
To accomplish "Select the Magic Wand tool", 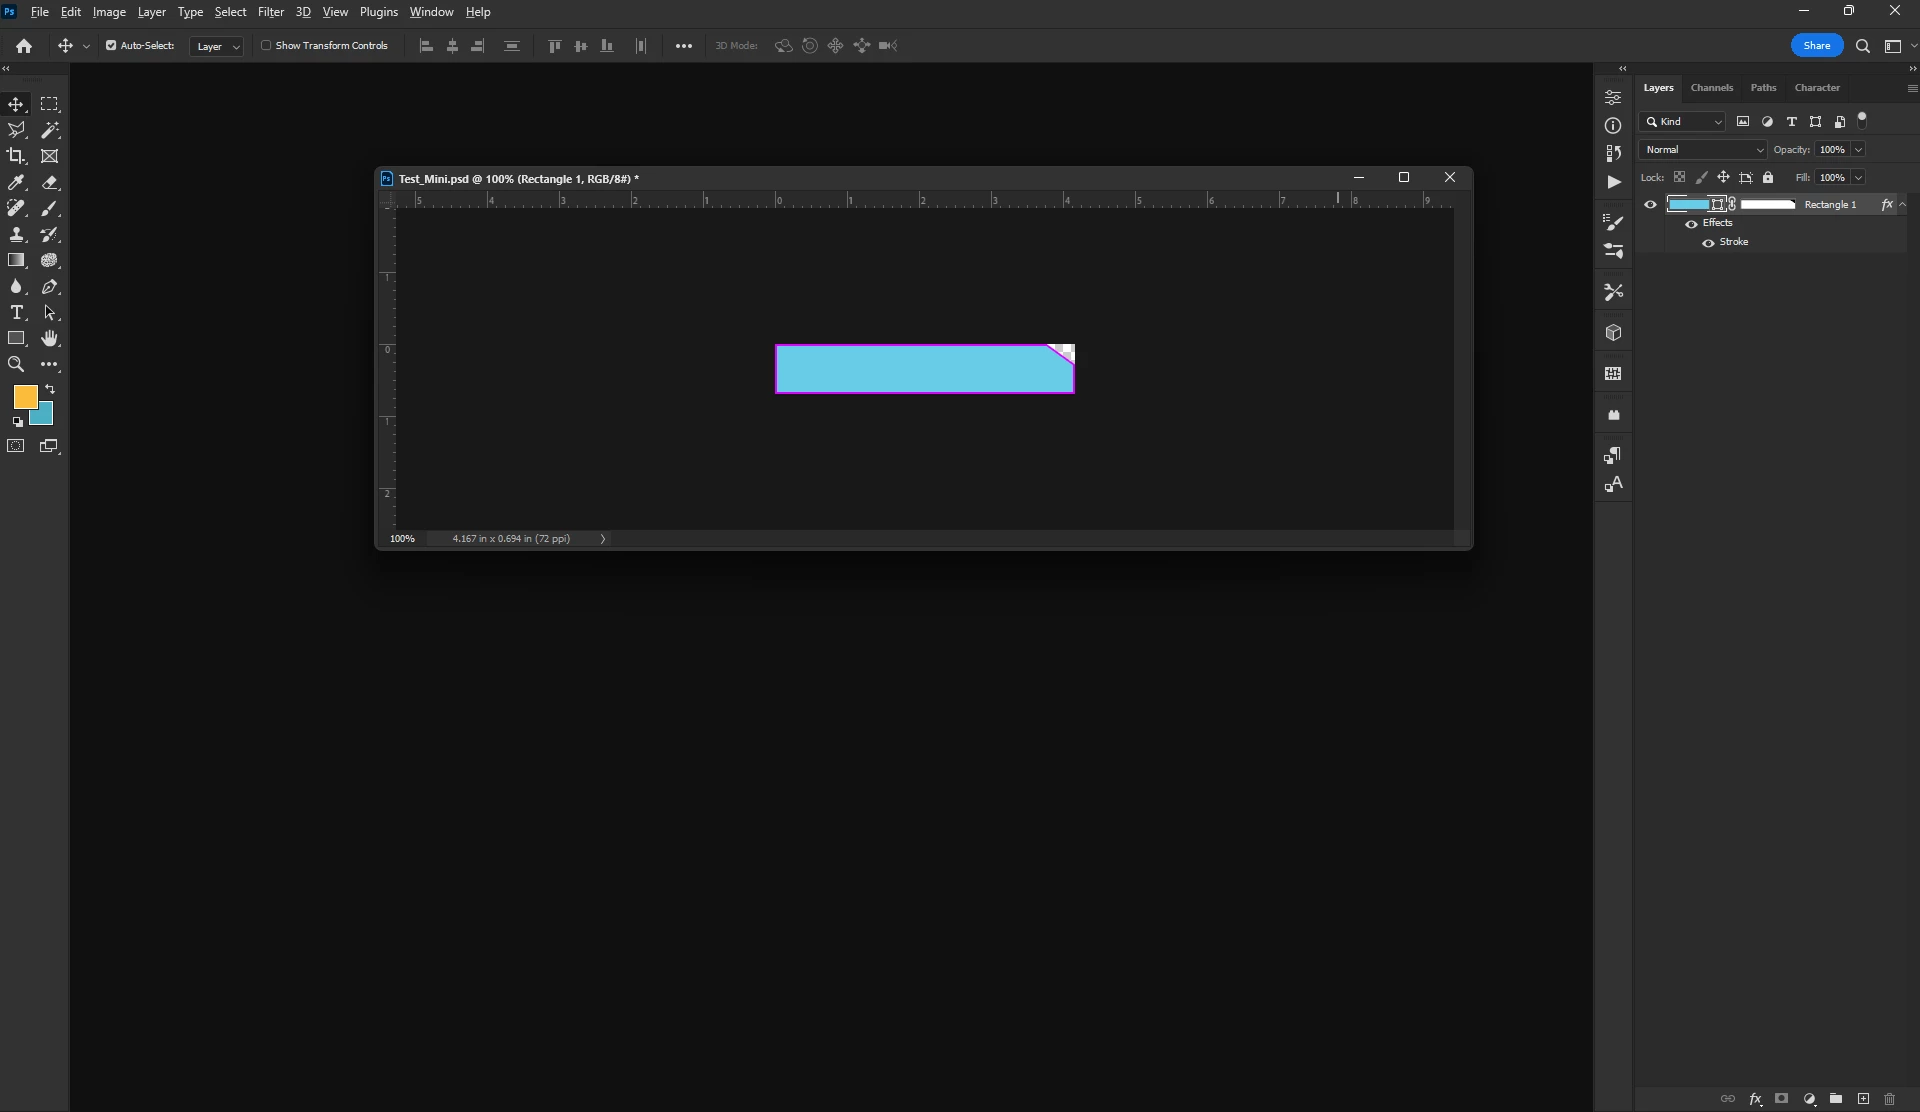I will (49, 130).
